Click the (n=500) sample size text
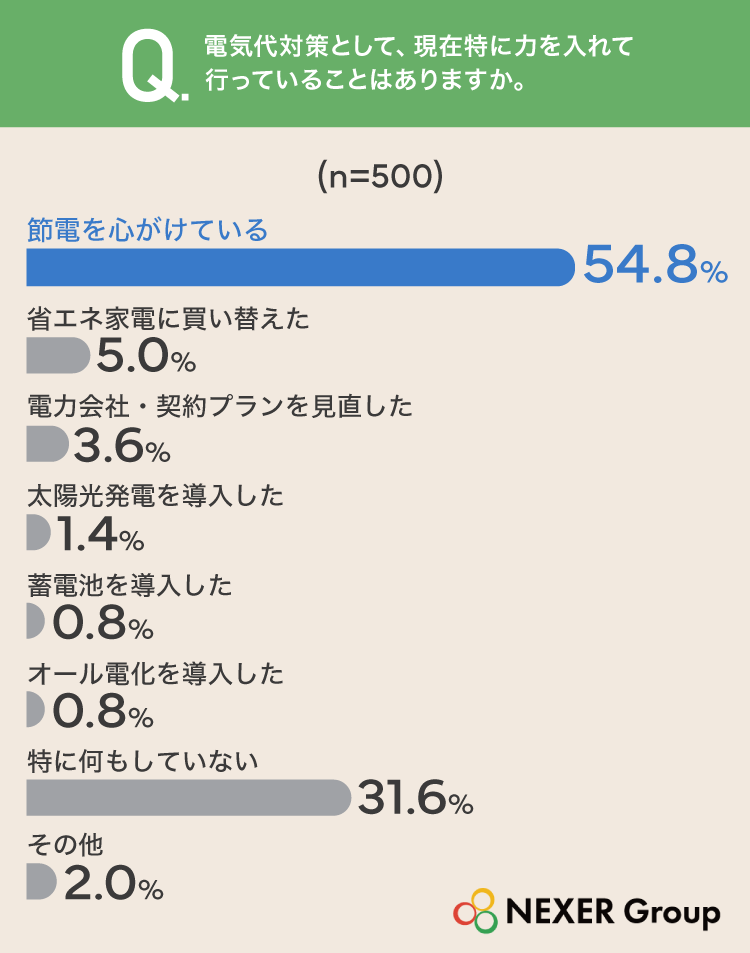Image resolution: width=750 pixels, height=953 pixels. coord(380,177)
